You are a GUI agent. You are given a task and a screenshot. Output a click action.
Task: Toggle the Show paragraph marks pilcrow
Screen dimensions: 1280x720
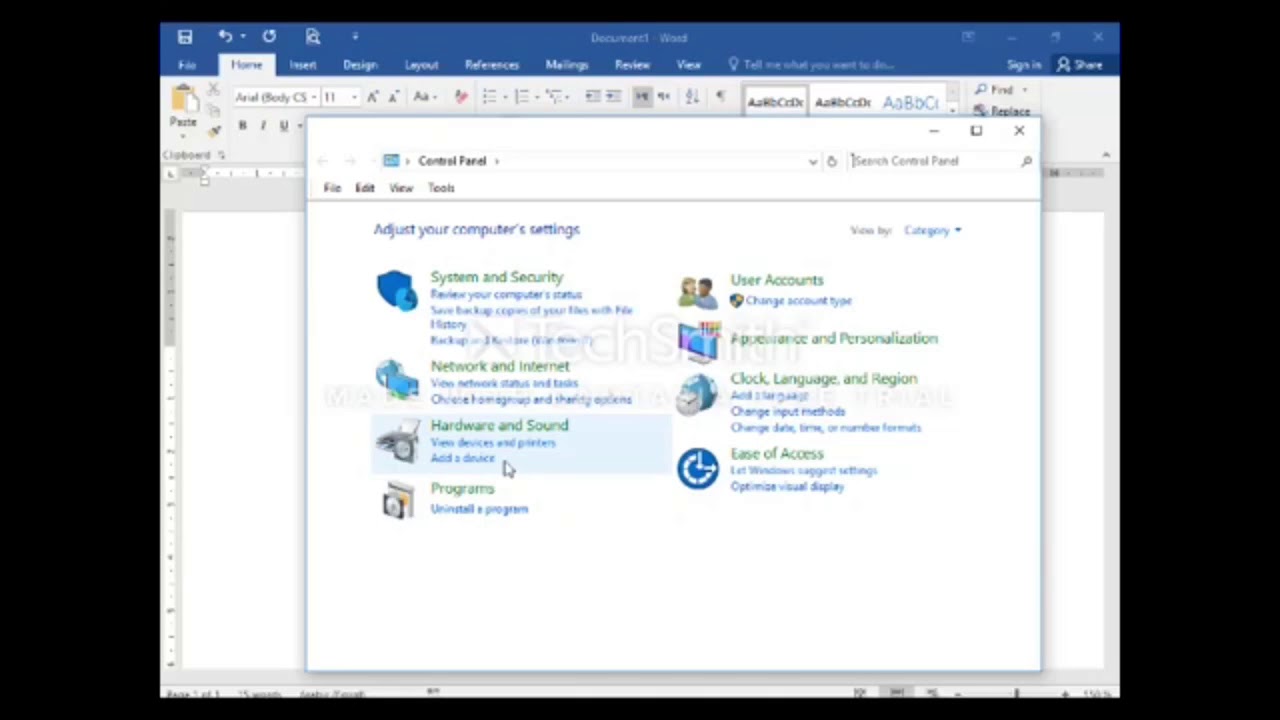click(x=720, y=97)
